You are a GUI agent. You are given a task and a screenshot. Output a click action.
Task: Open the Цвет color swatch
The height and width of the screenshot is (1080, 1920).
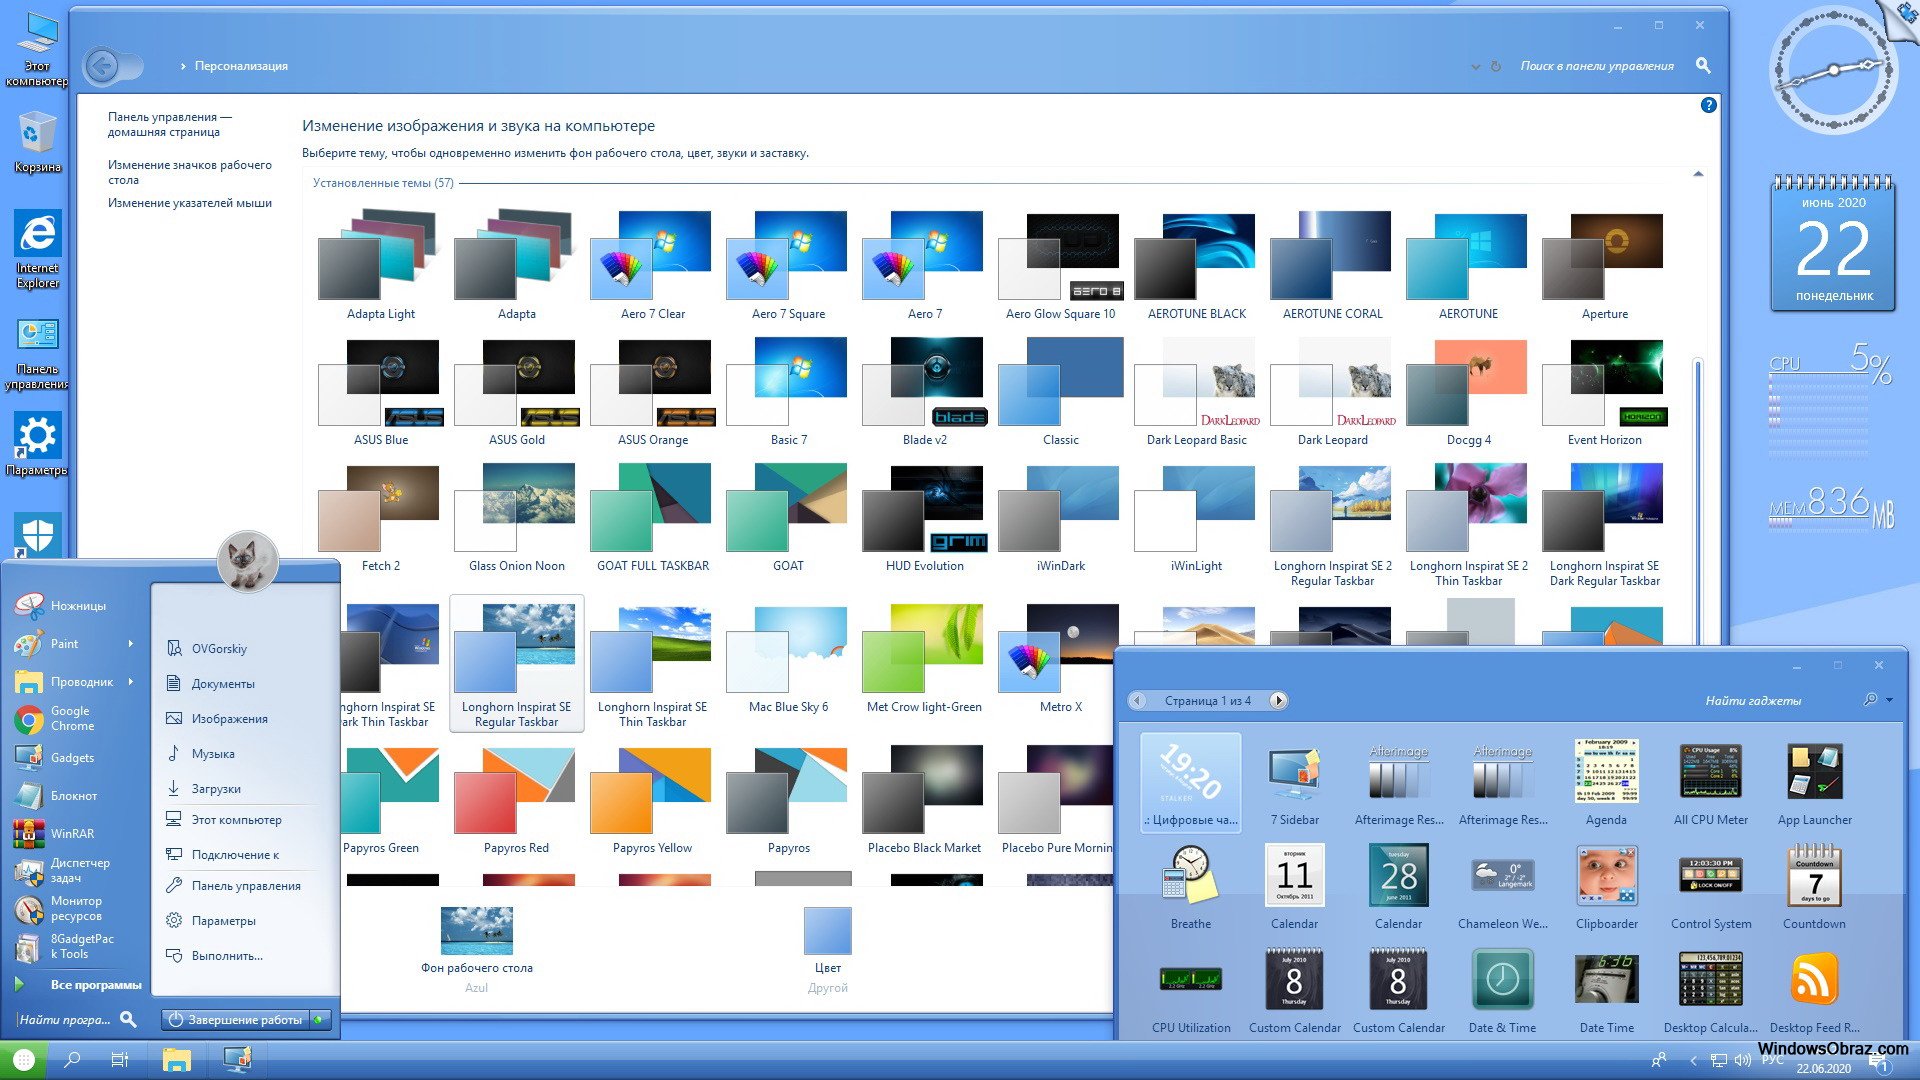(x=827, y=932)
